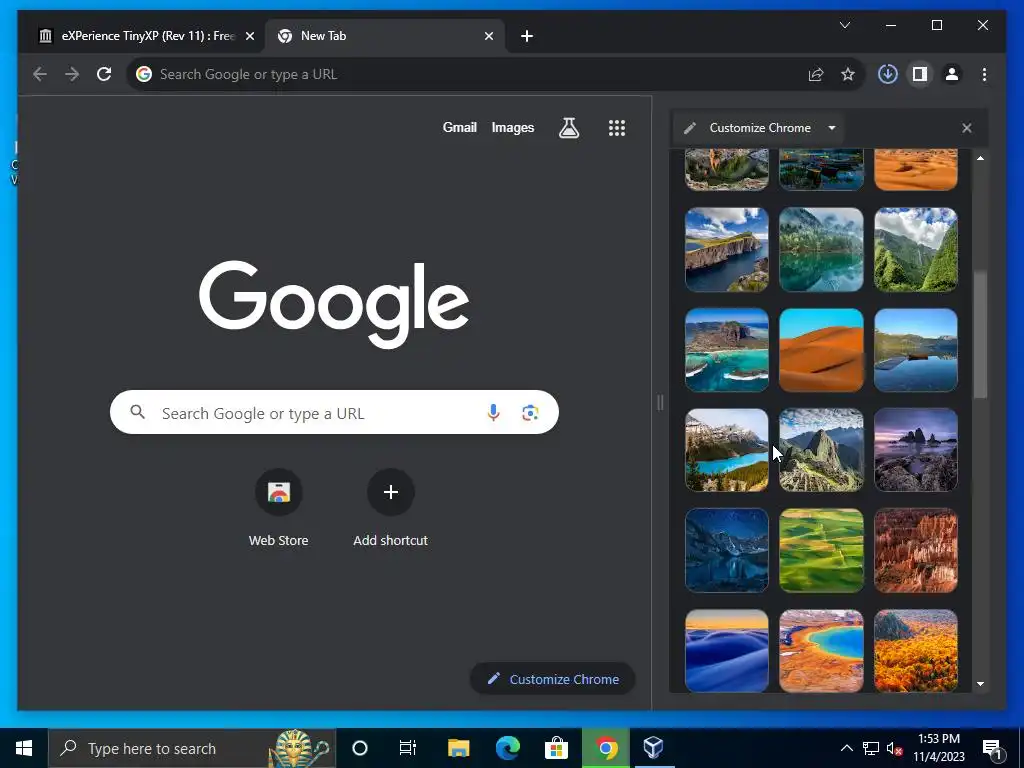Choose the autumn orange forest wallpaper
This screenshot has width=1024, height=768.
[916, 650]
